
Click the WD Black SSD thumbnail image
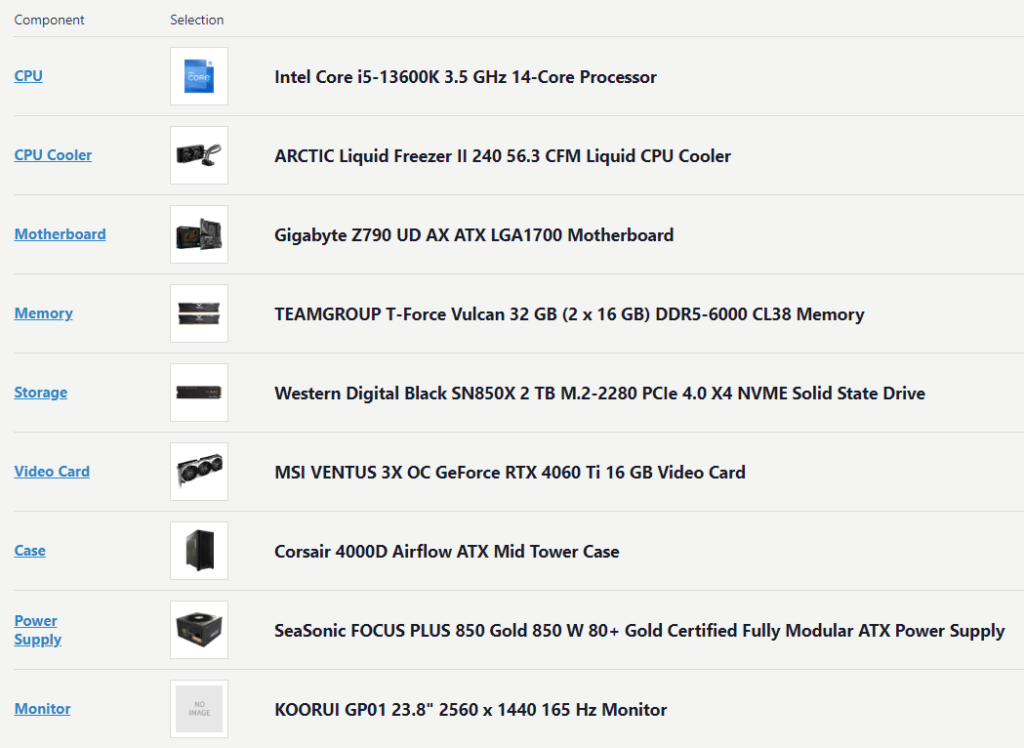199,392
